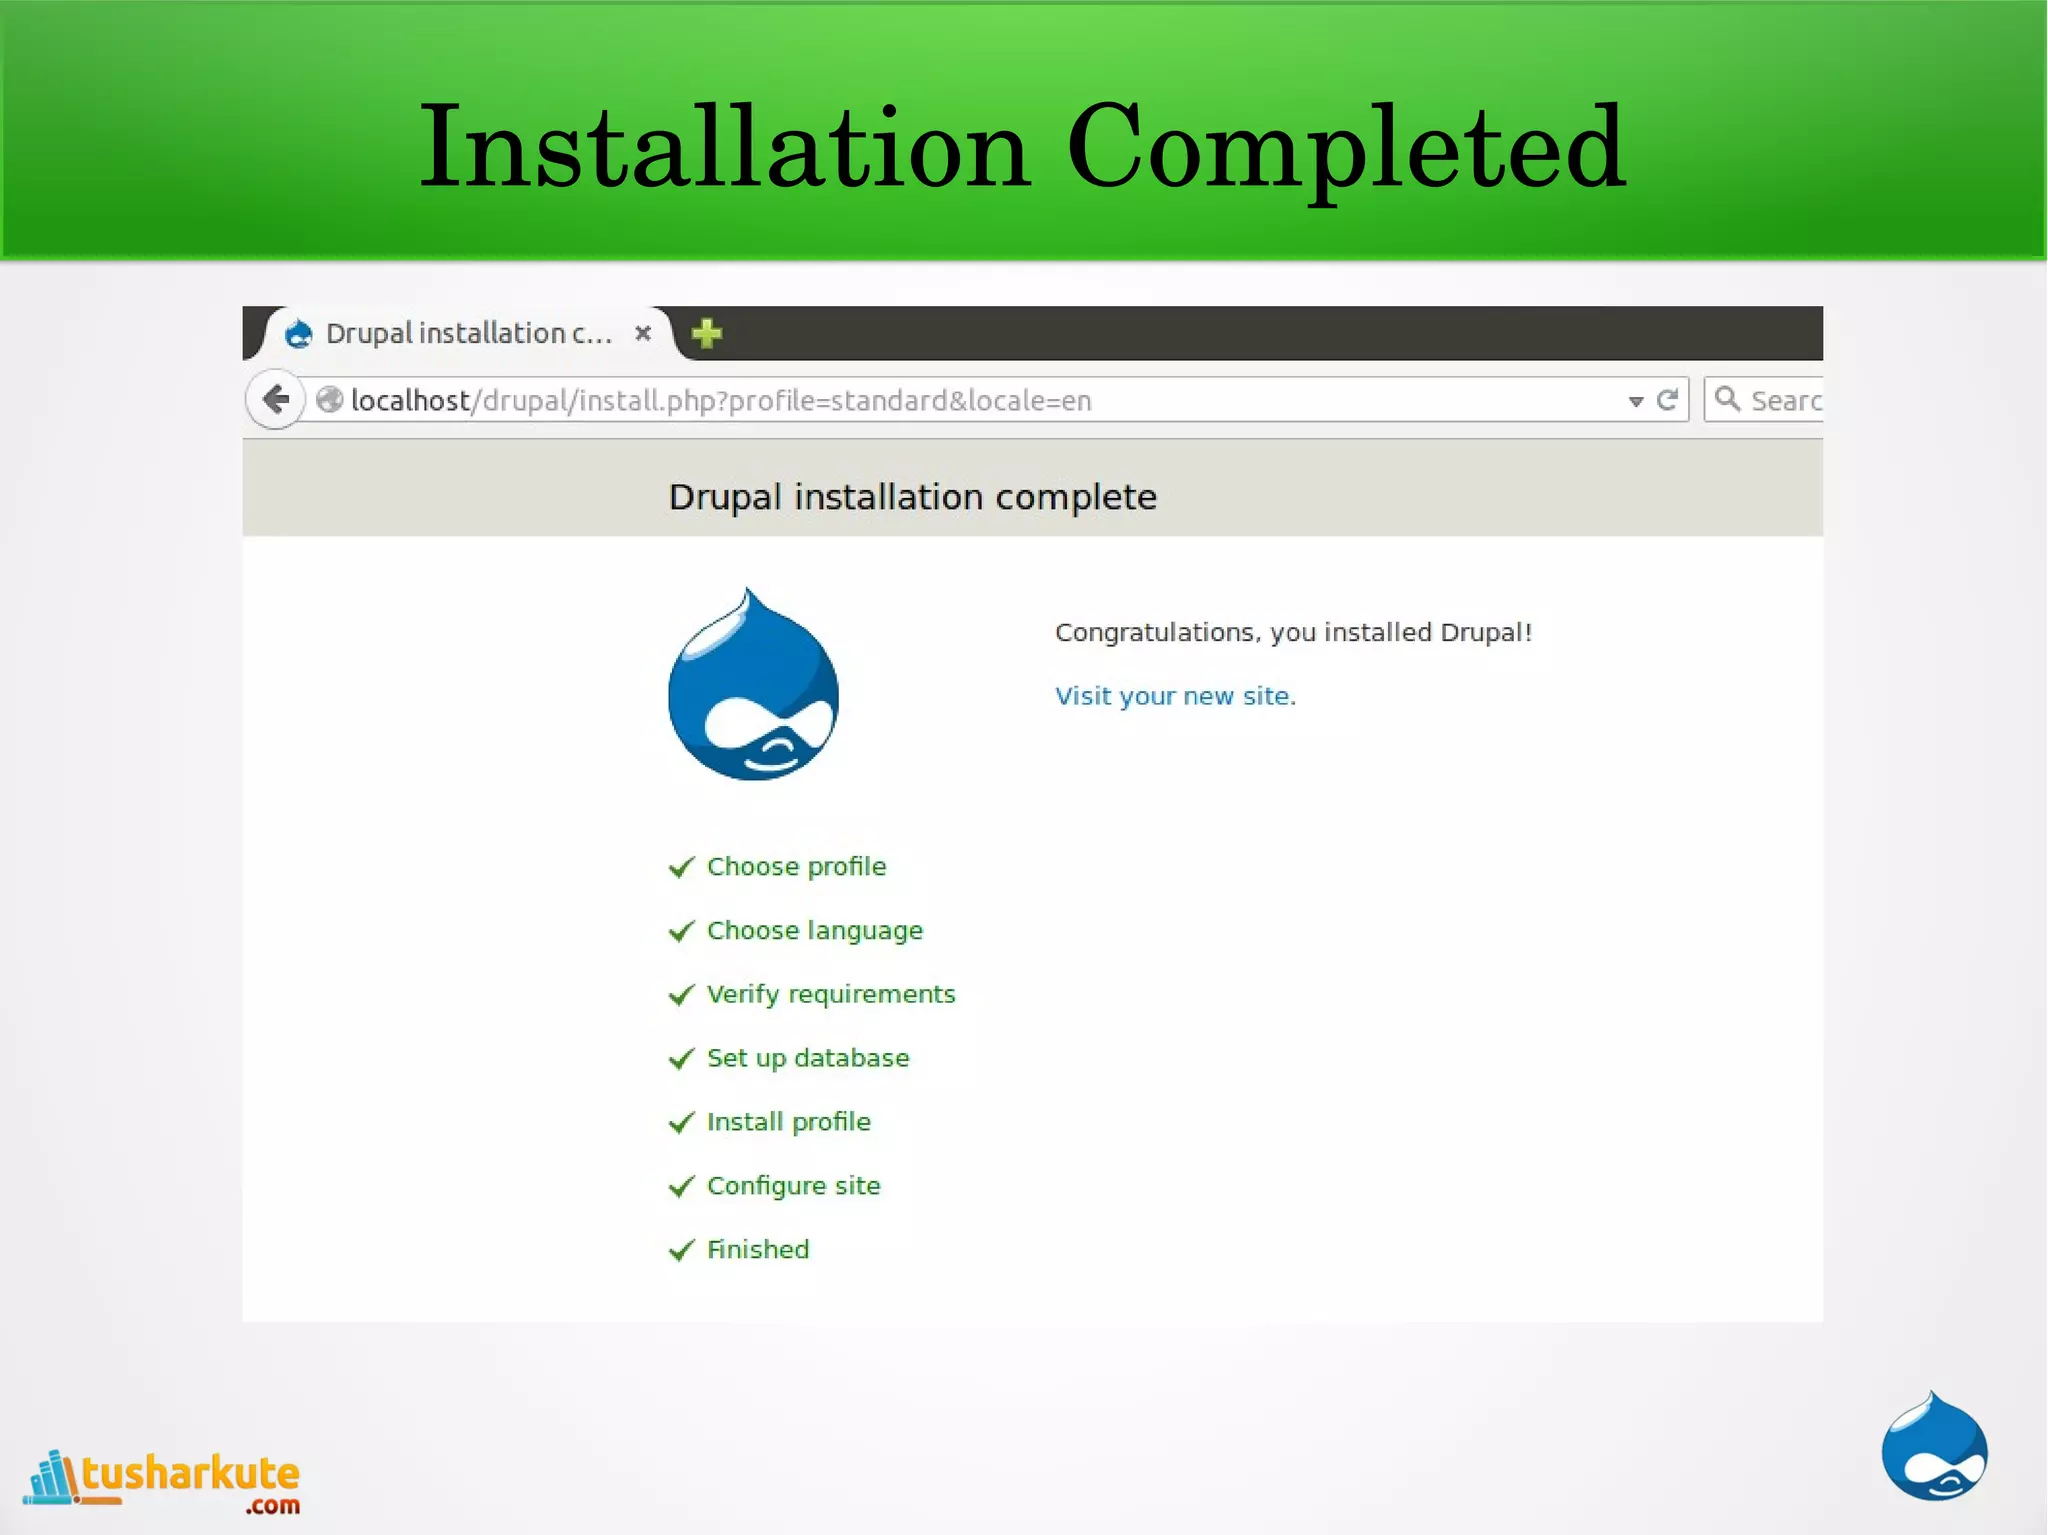Click the checkmark beside Verify requirements

(681, 995)
